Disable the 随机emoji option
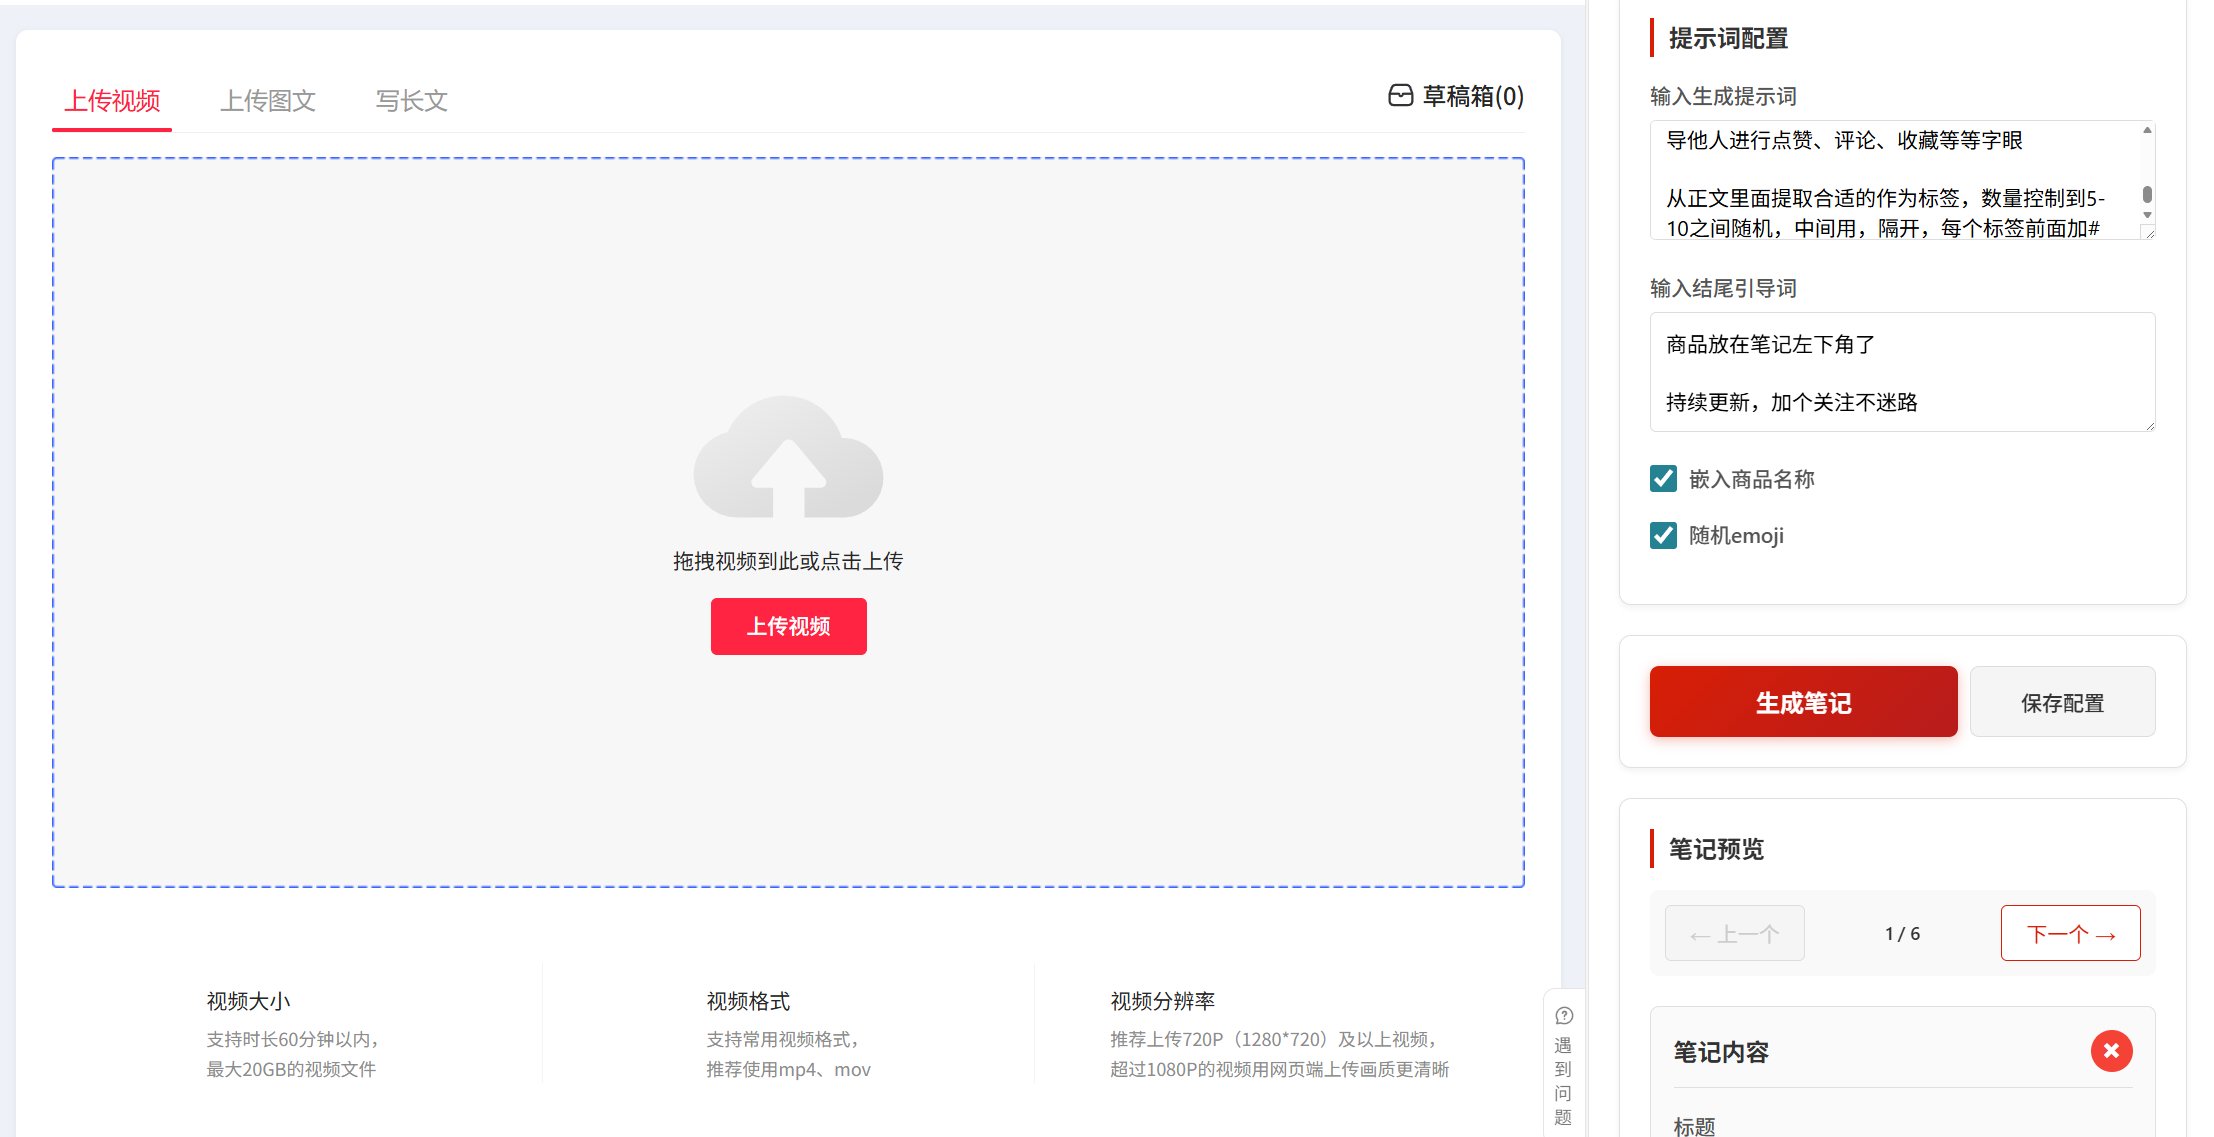 [1662, 535]
